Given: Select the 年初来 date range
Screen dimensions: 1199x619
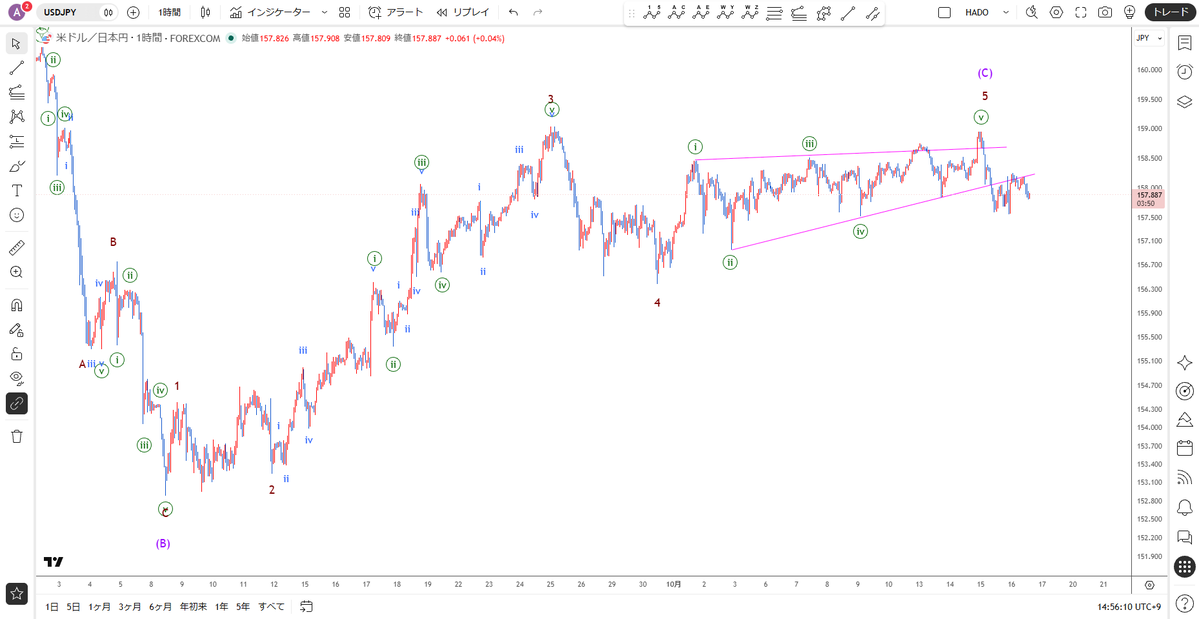Looking at the screenshot, I should 193,607.
